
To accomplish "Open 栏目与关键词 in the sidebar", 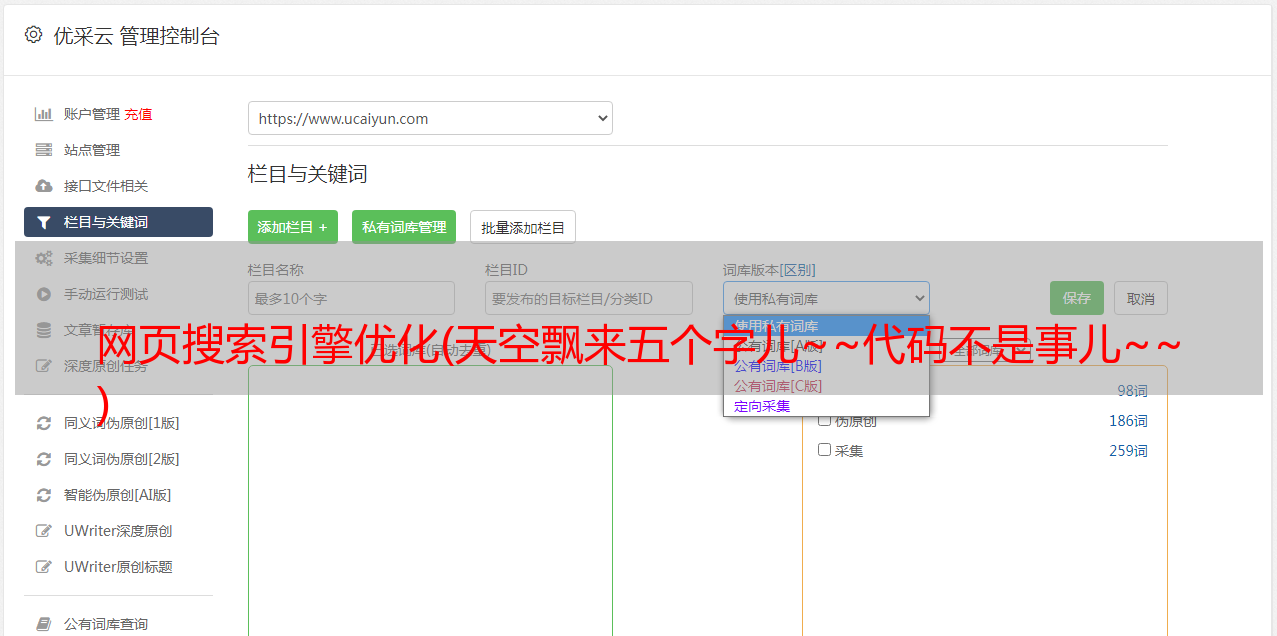I will point(118,222).
